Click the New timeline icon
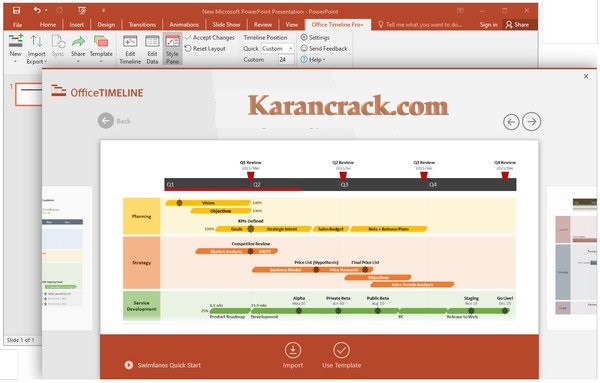Screen dimensions: 600x383 click(x=16, y=41)
